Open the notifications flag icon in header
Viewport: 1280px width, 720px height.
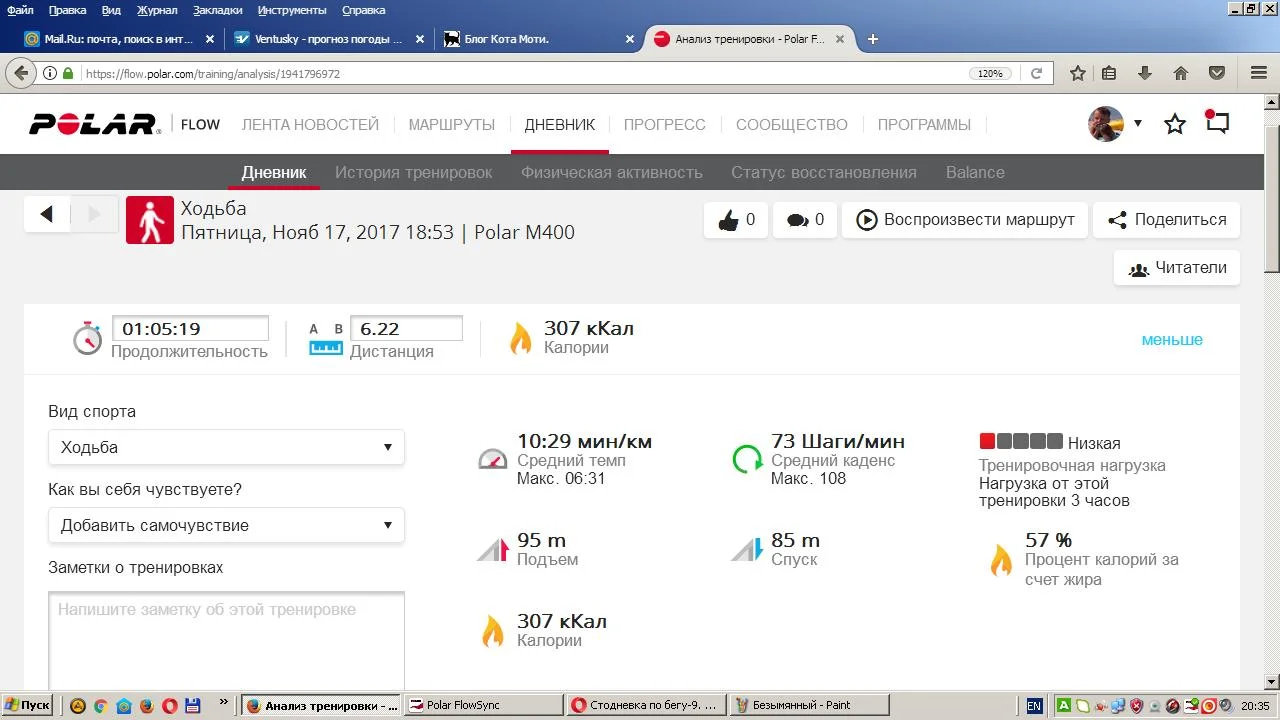coord(1217,123)
